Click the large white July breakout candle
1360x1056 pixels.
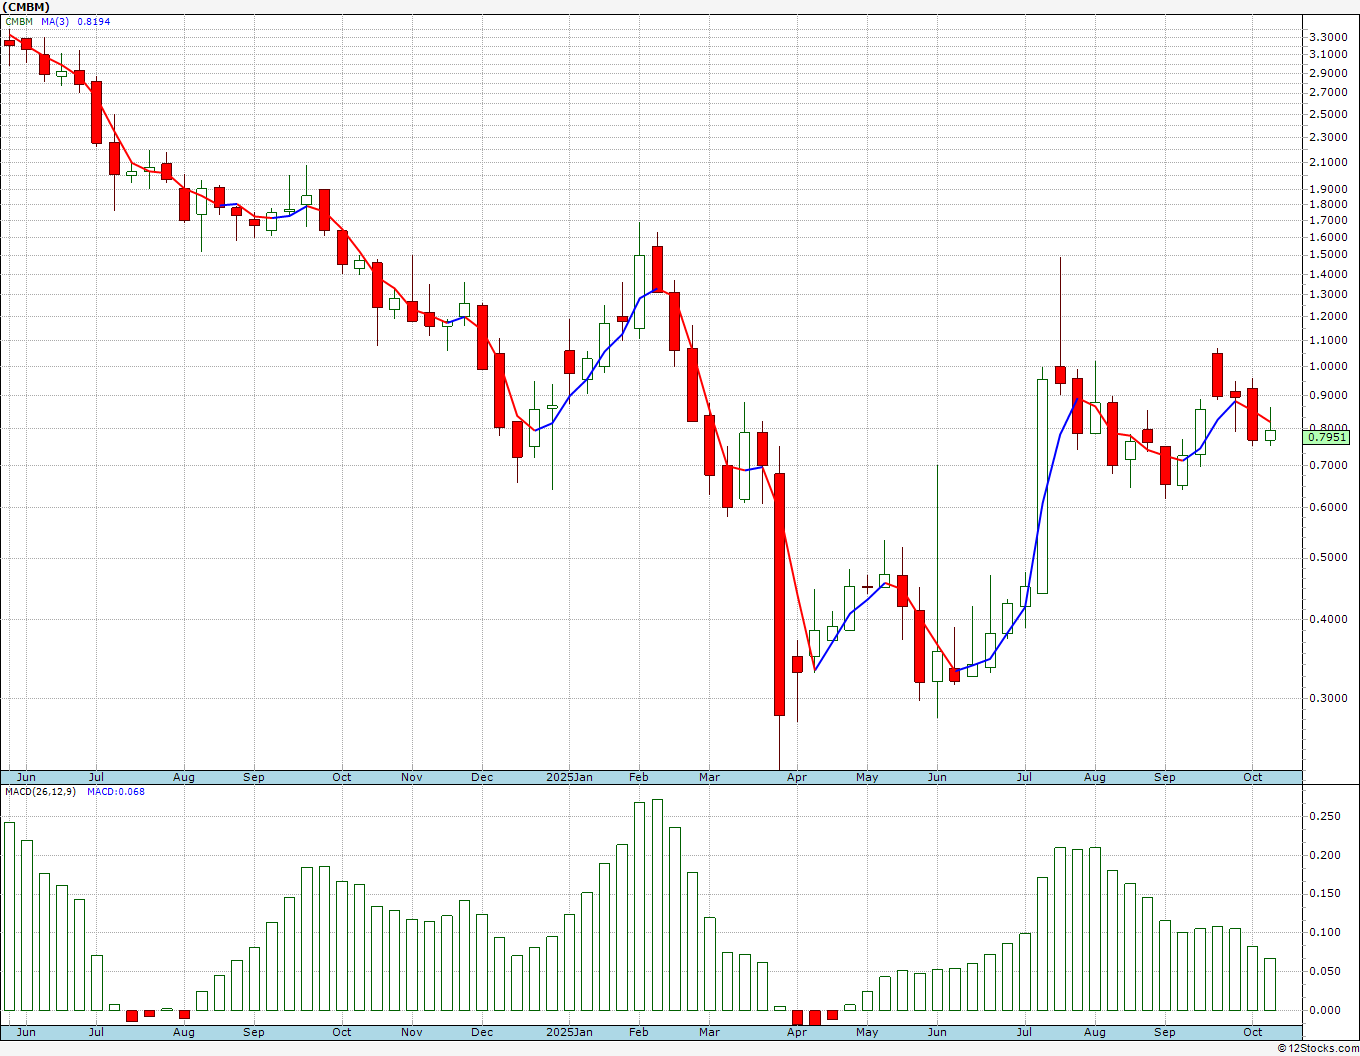pyautogui.click(x=1042, y=486)
